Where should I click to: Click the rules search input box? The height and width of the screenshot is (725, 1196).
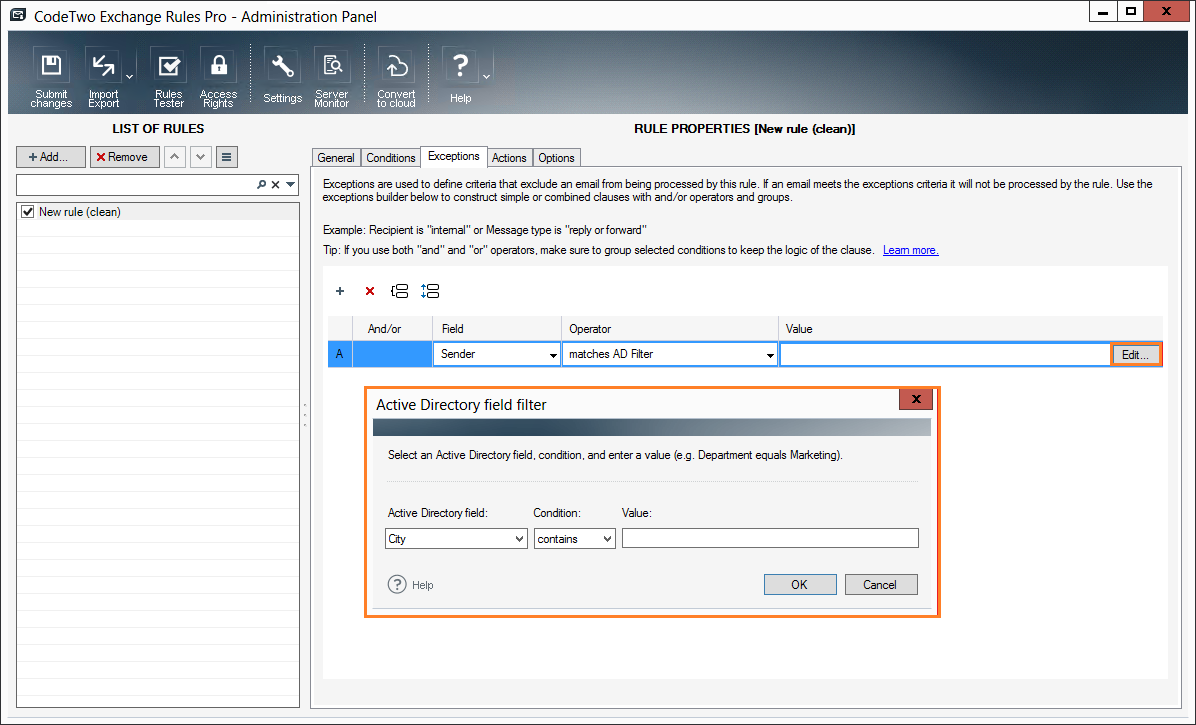(136, 184)
